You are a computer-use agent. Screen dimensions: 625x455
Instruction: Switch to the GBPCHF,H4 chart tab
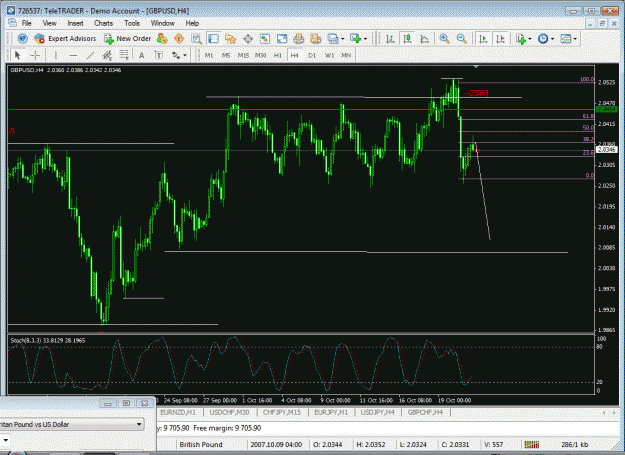point(425,412)
